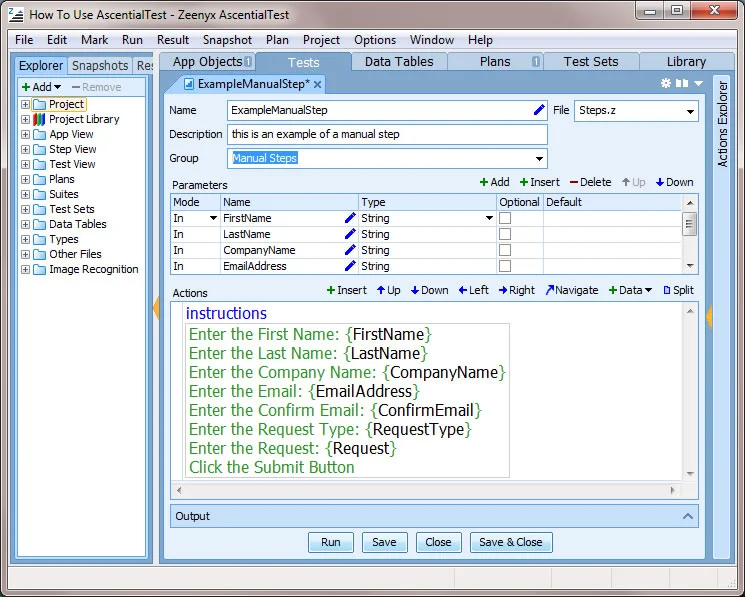Toggle Optional checkbox for LastName
Viewport: 745px width, 597px height.
click(x=505, y=234)
